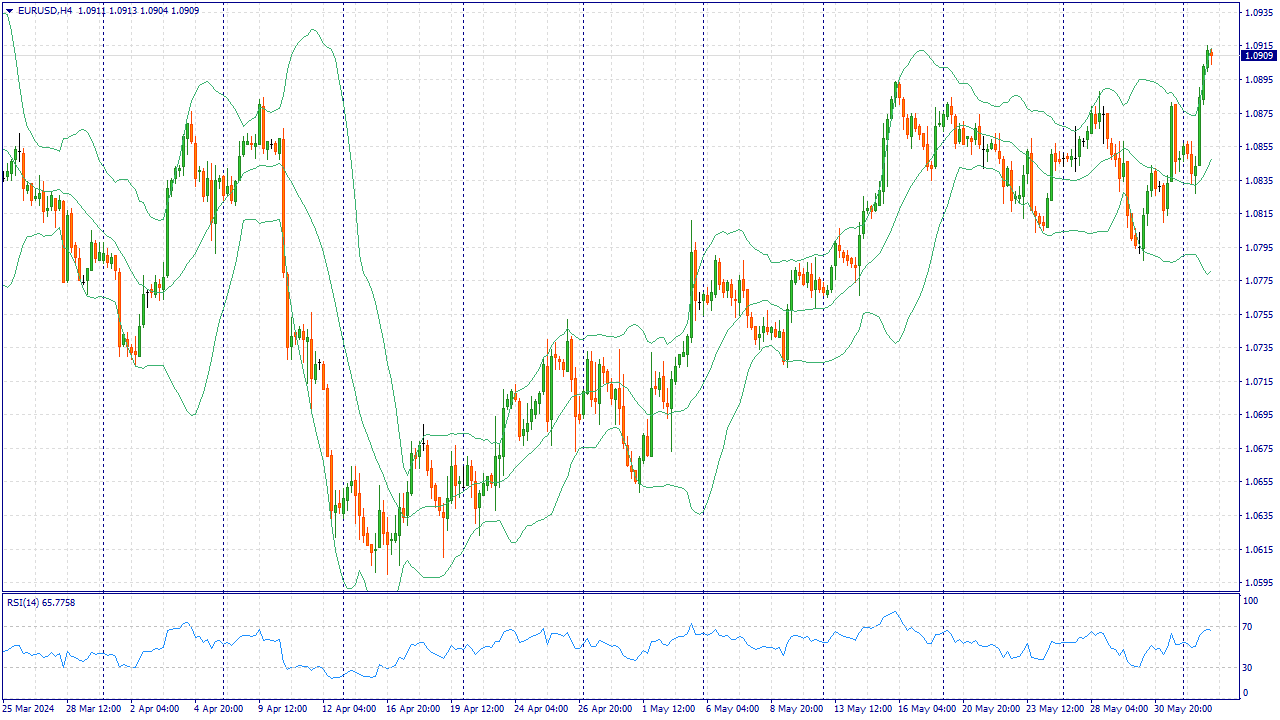Click the 24 Apr 04:00 time label

[540, 709]
